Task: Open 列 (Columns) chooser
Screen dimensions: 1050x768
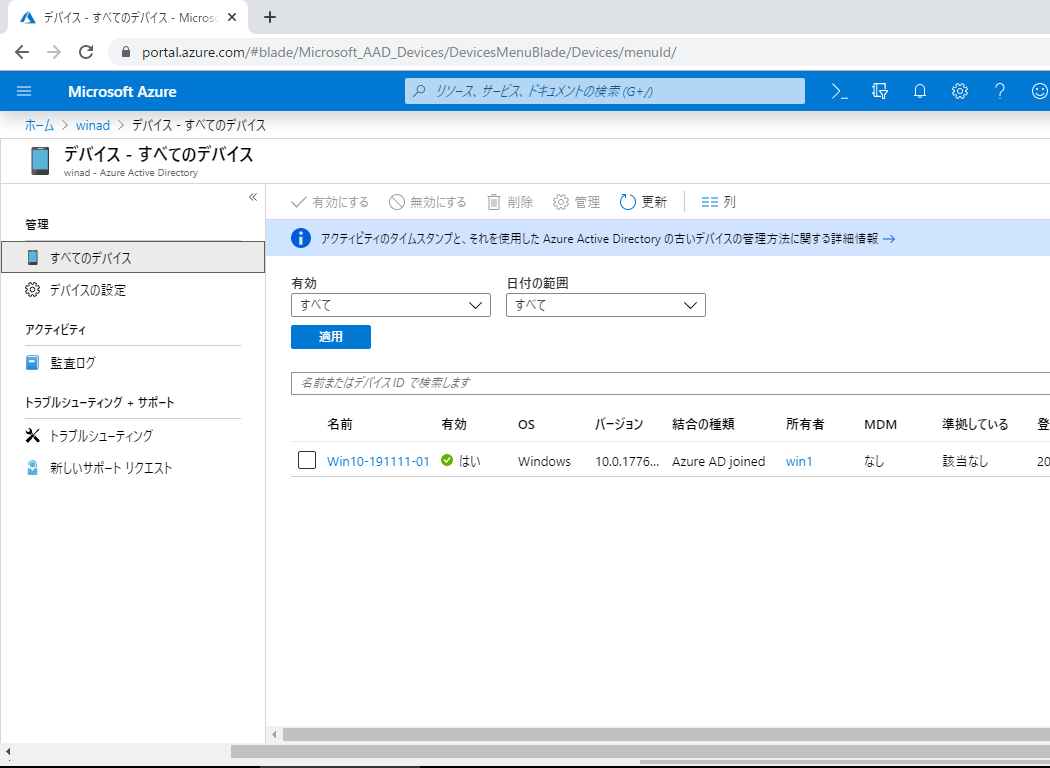Action: click(x=719, y=202)
